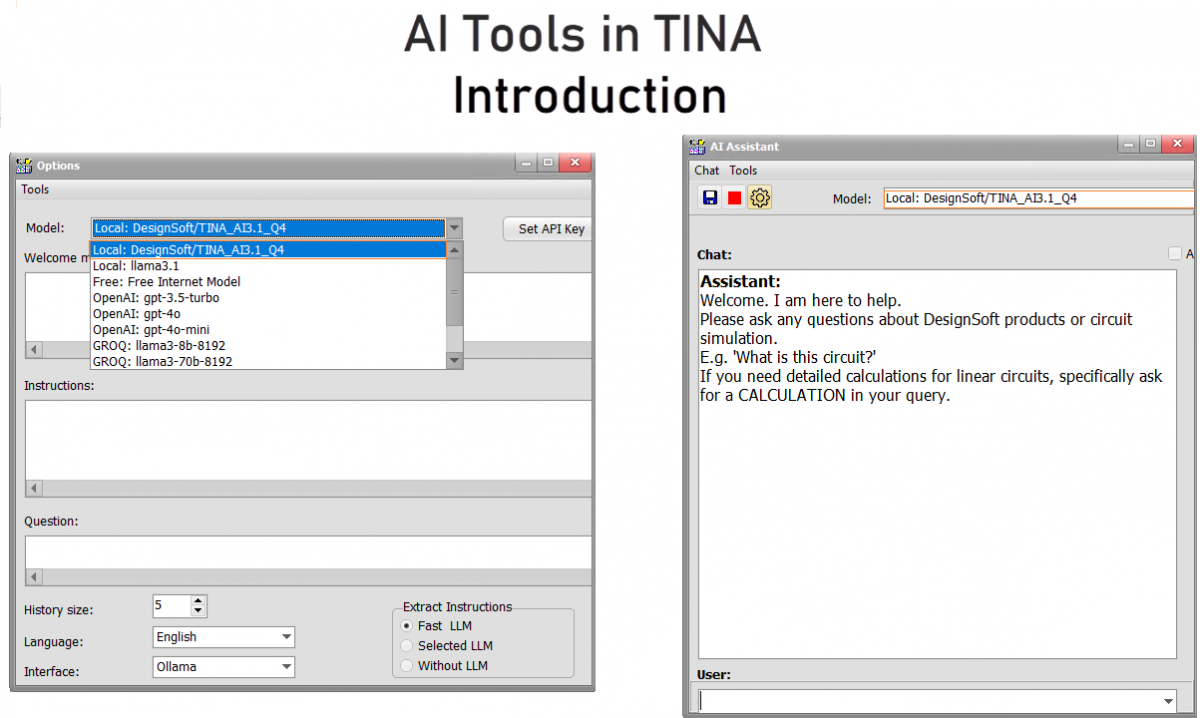Click the History size number field
Viewport: 1200px width, 718px height.
[171, 606]
